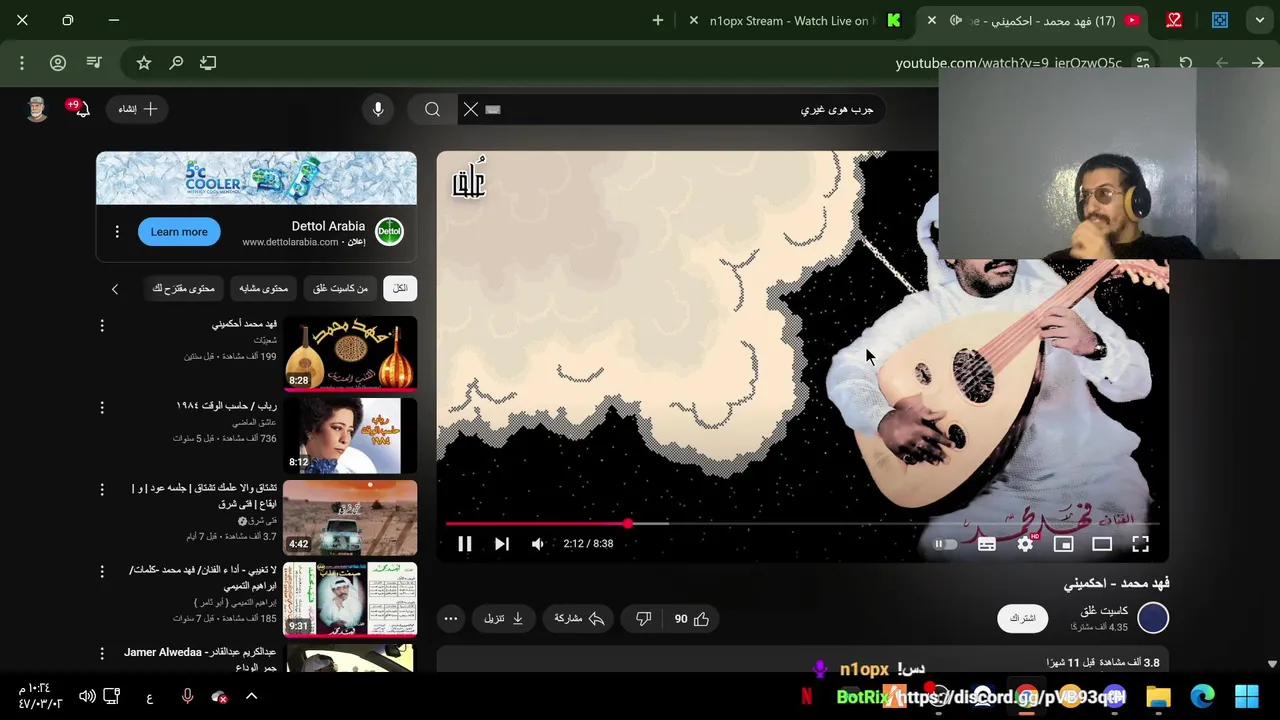Open فهد محمد أحكميني 8:28 thumbnail
This screenshot has height=720, width=1280.
pyautogui.click(x=350, y=353)
